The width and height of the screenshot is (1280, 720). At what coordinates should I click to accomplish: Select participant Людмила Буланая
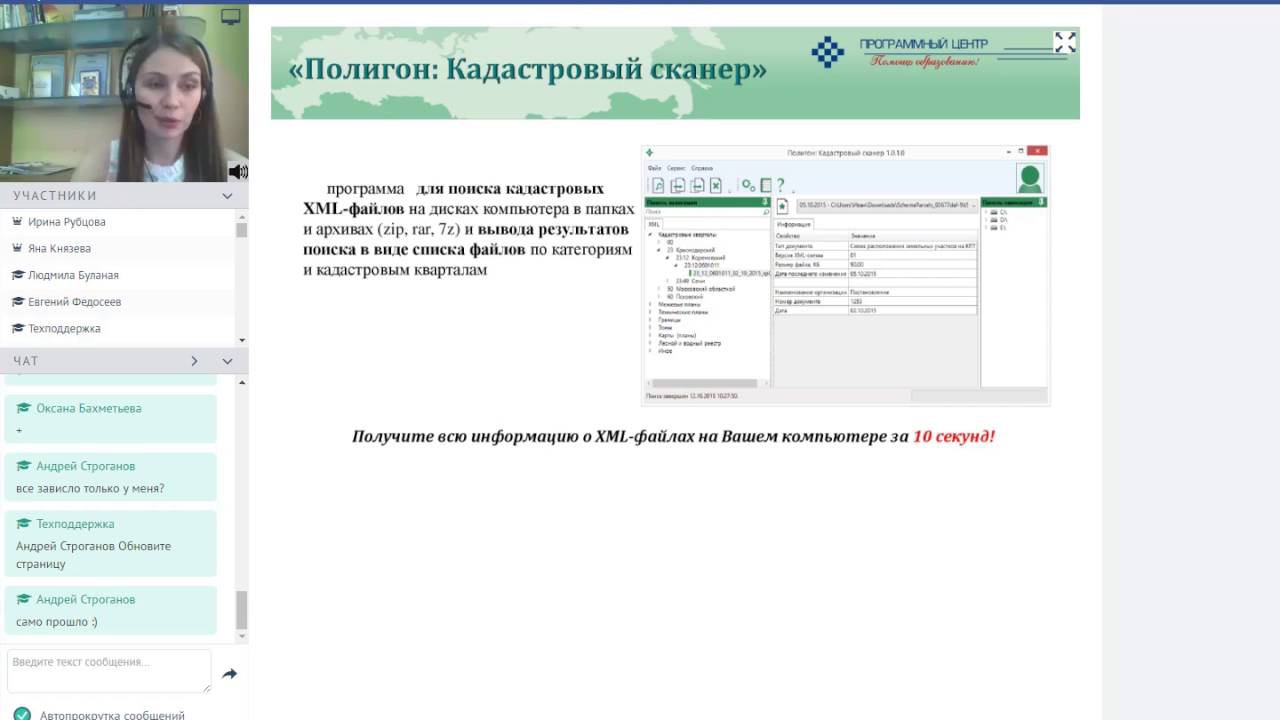[73, 275]
